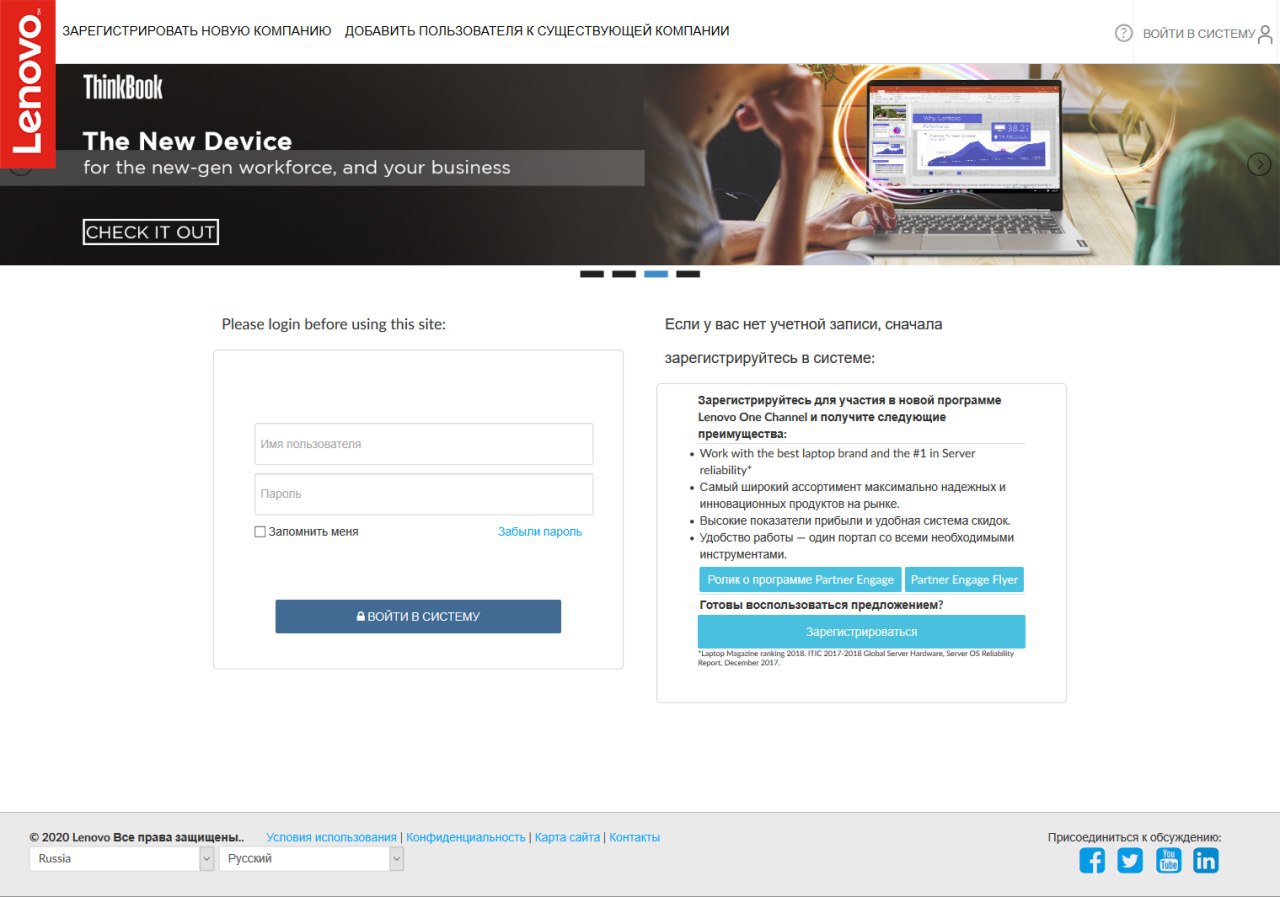
Task: Focus the Пароль input field
Action: 424,494
